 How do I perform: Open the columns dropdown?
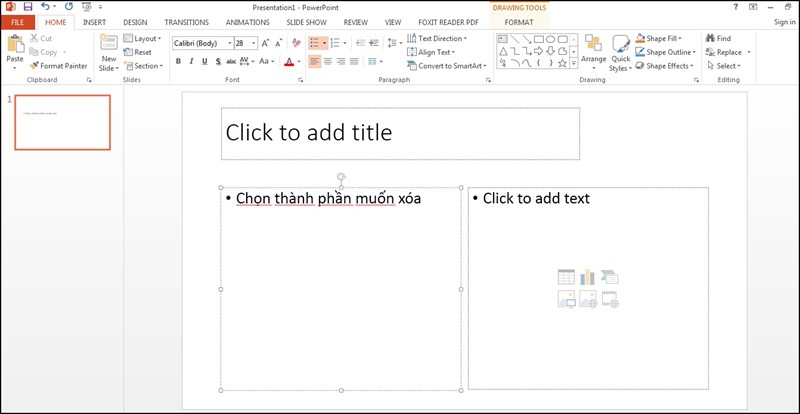pyautogui.click(x=375, y=61)
